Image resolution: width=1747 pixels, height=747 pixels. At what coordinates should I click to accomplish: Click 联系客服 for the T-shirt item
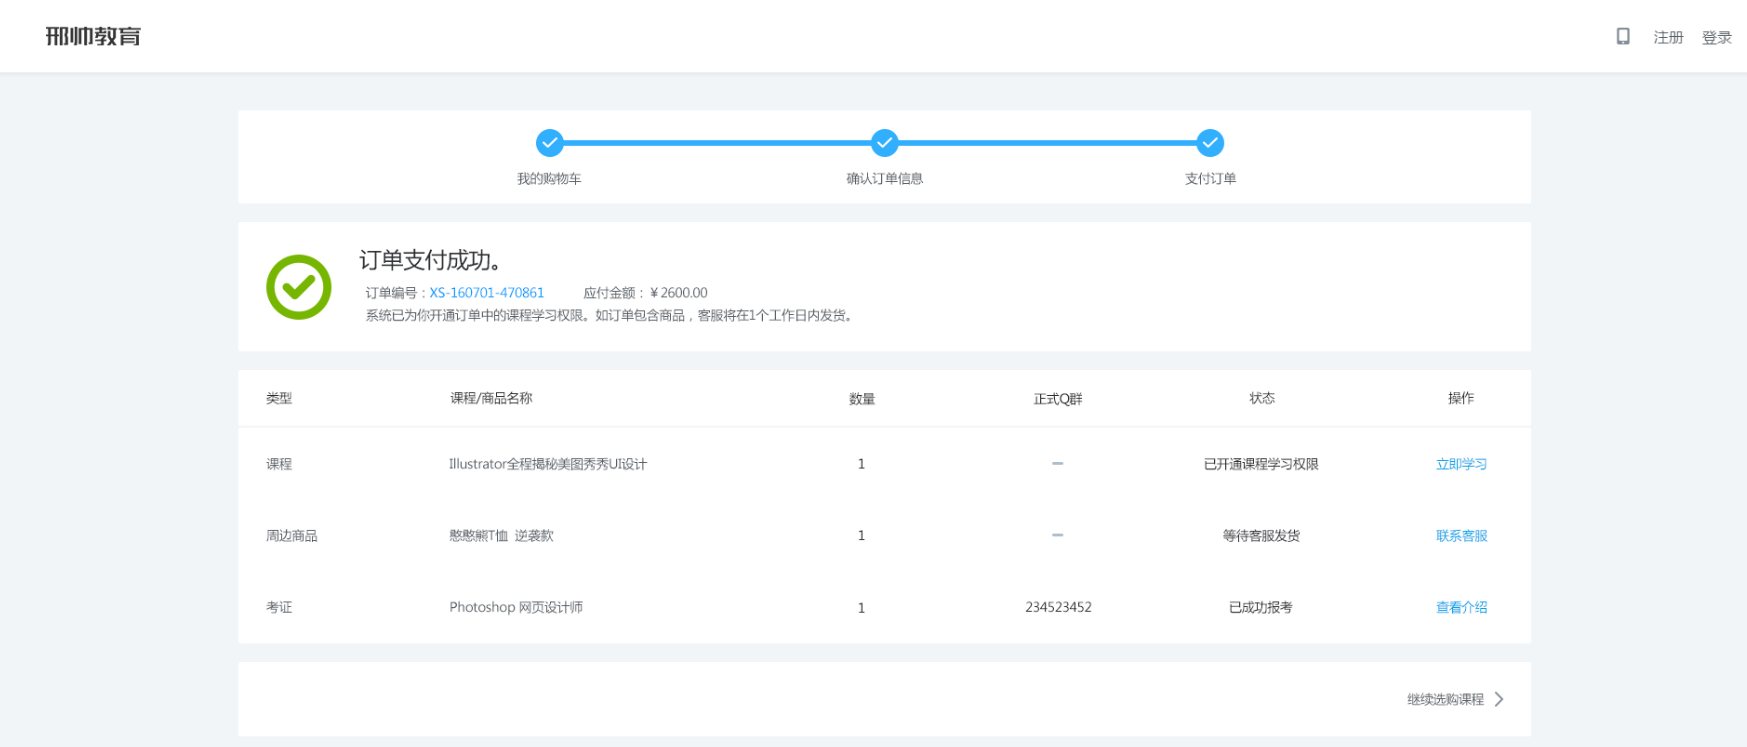[x=1461, y=536]
